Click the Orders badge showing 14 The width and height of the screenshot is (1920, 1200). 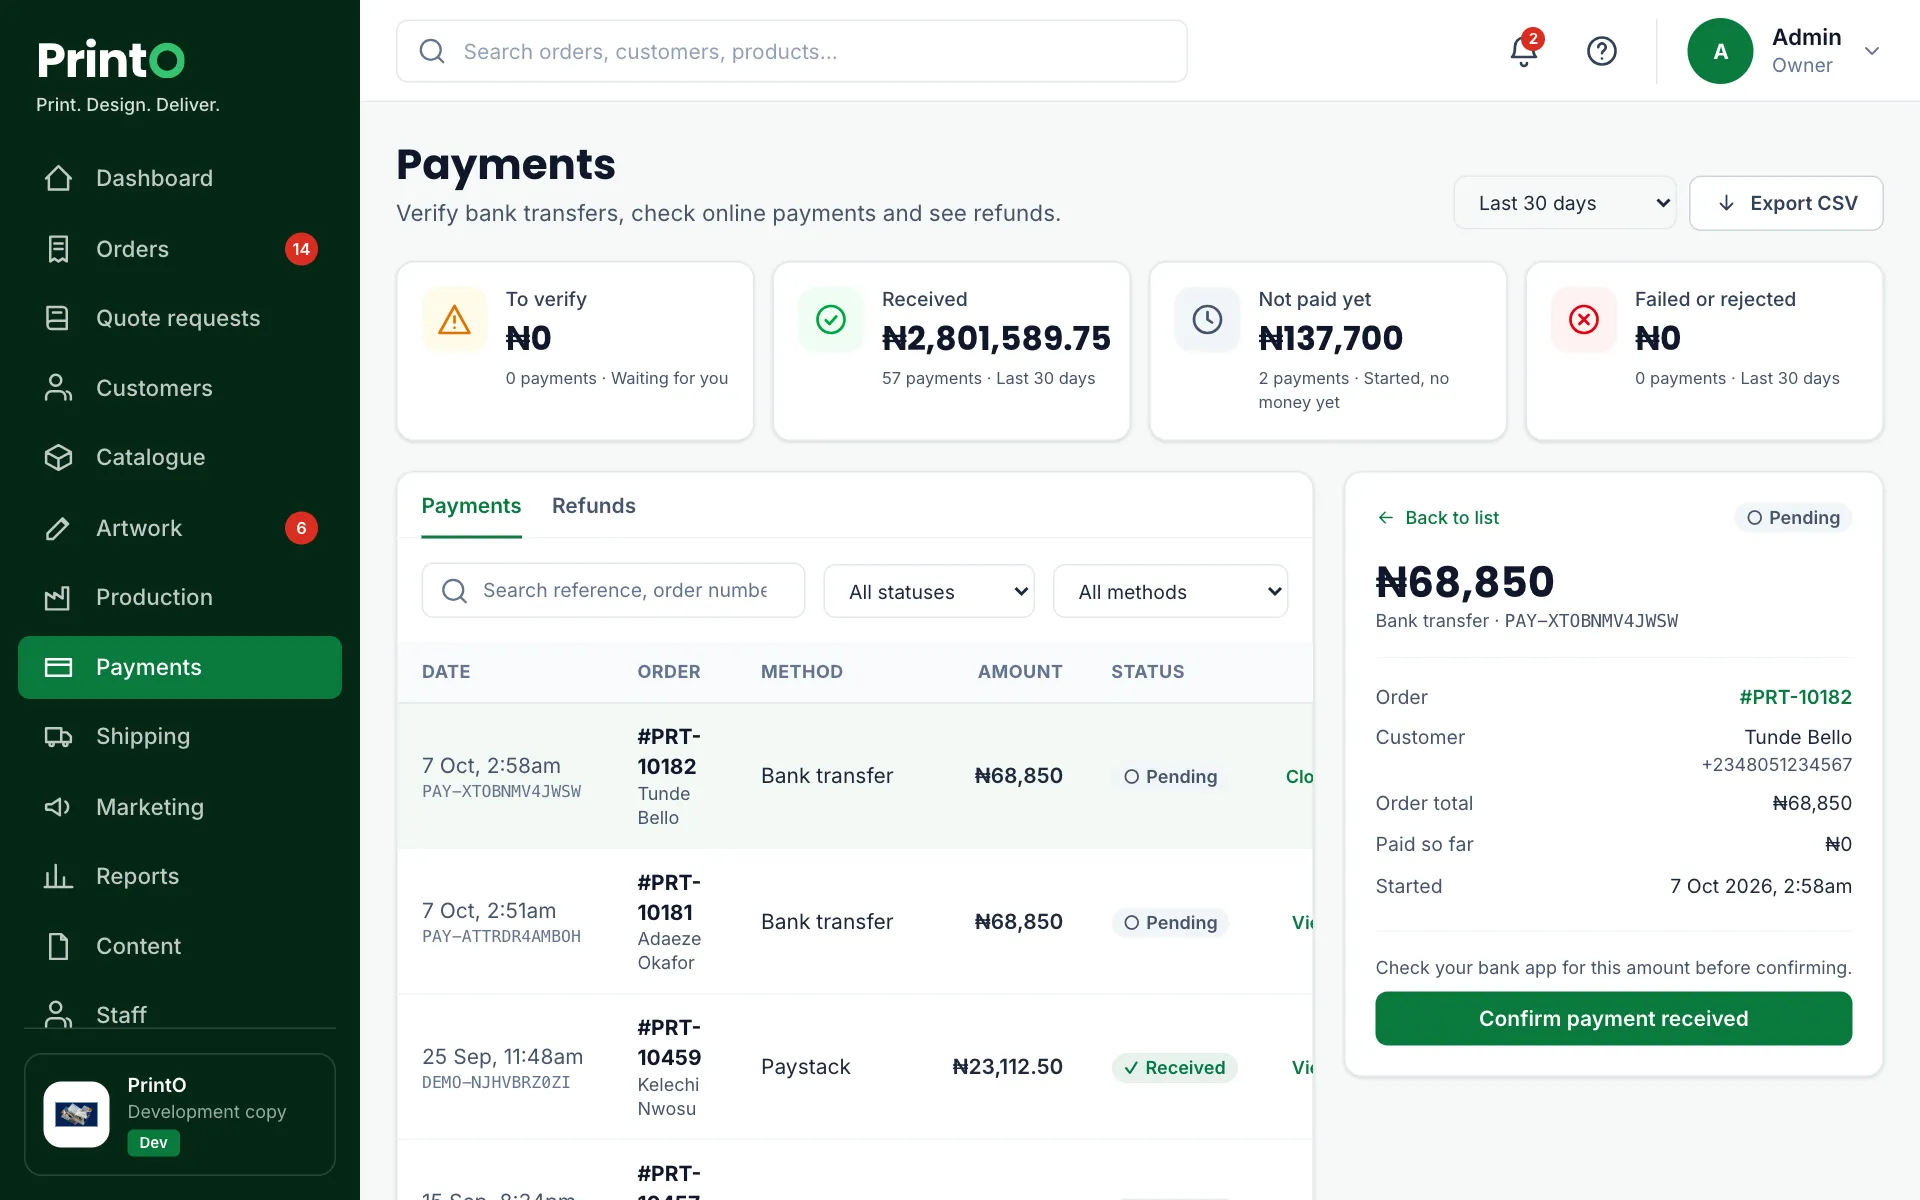point(301,249)
